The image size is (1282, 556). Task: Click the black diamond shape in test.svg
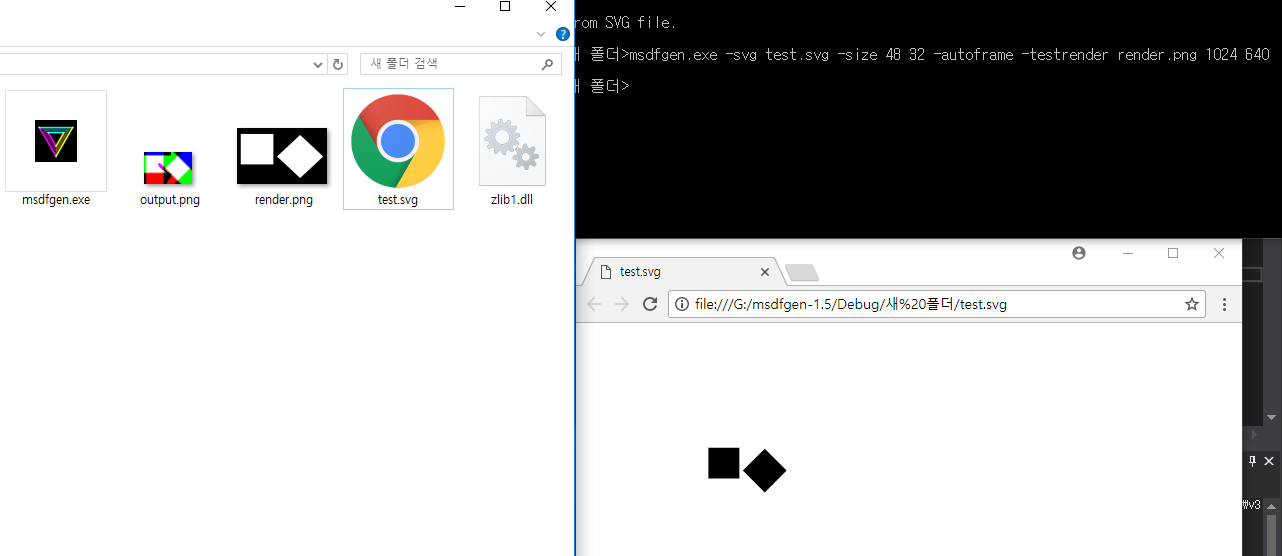(x=765, y=471)
